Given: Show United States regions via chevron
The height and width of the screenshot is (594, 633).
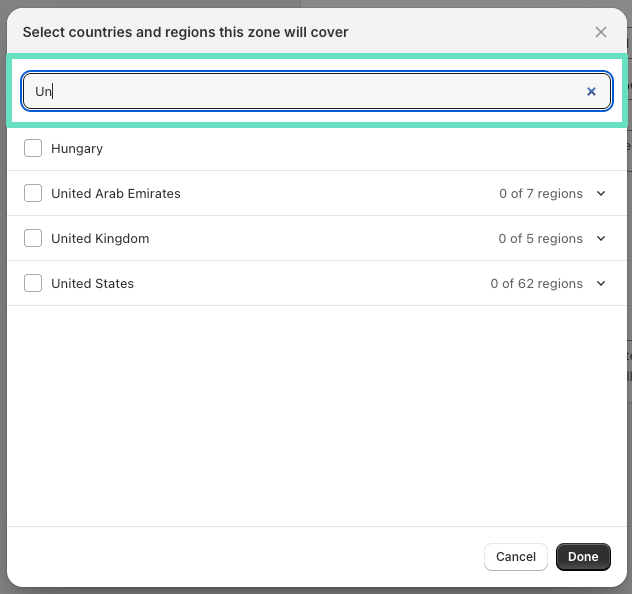Looking at the screenshot, I should click(x=601, y=283).
